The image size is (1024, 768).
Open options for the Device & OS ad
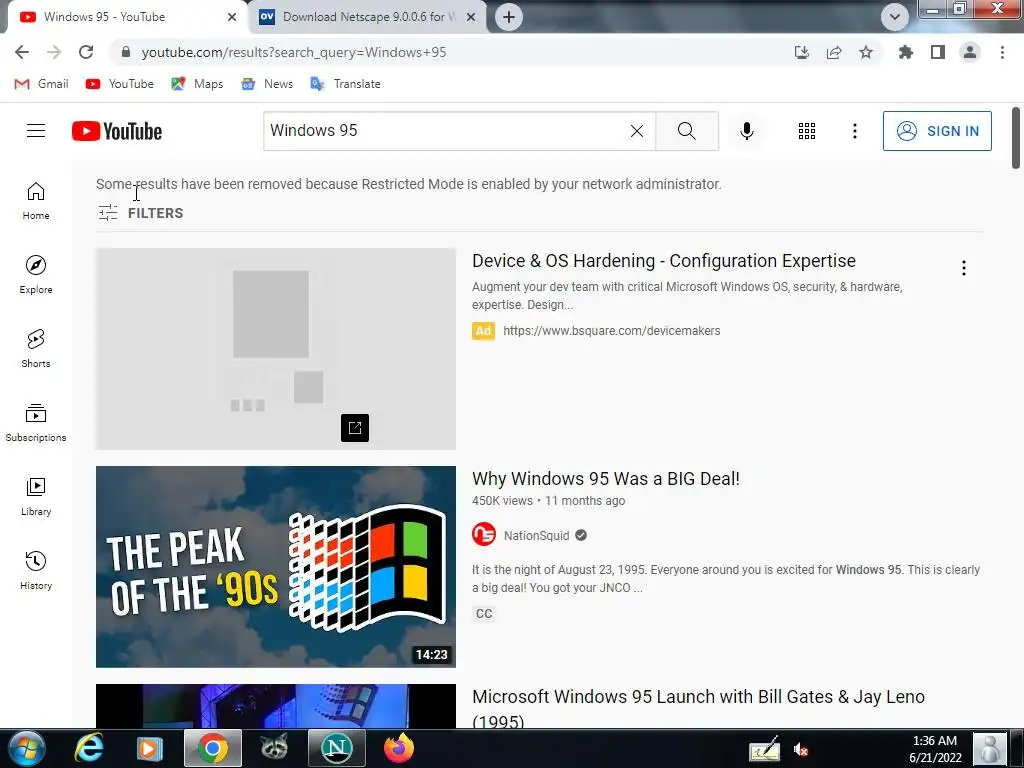pyautogui.click(x=963, y=268)
